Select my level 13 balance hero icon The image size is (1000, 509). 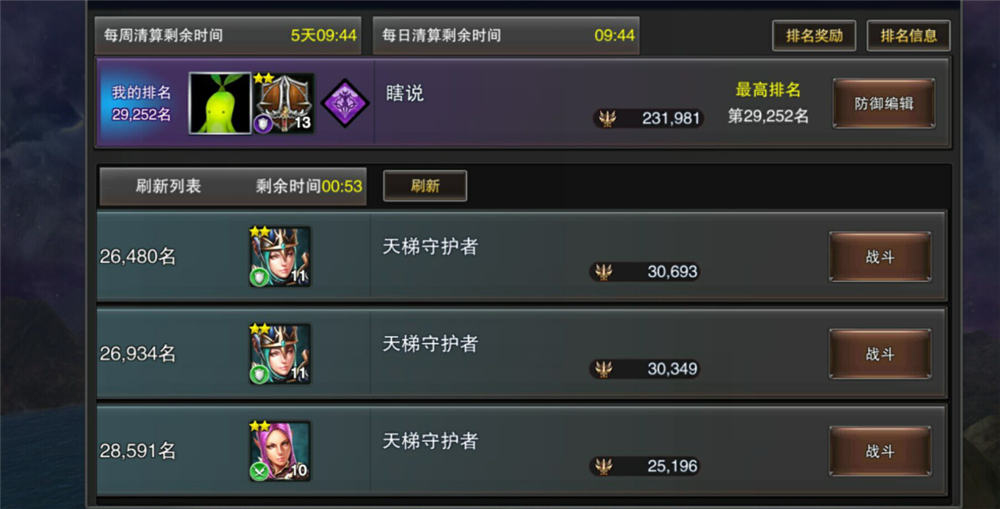click(x=283, y=103)
